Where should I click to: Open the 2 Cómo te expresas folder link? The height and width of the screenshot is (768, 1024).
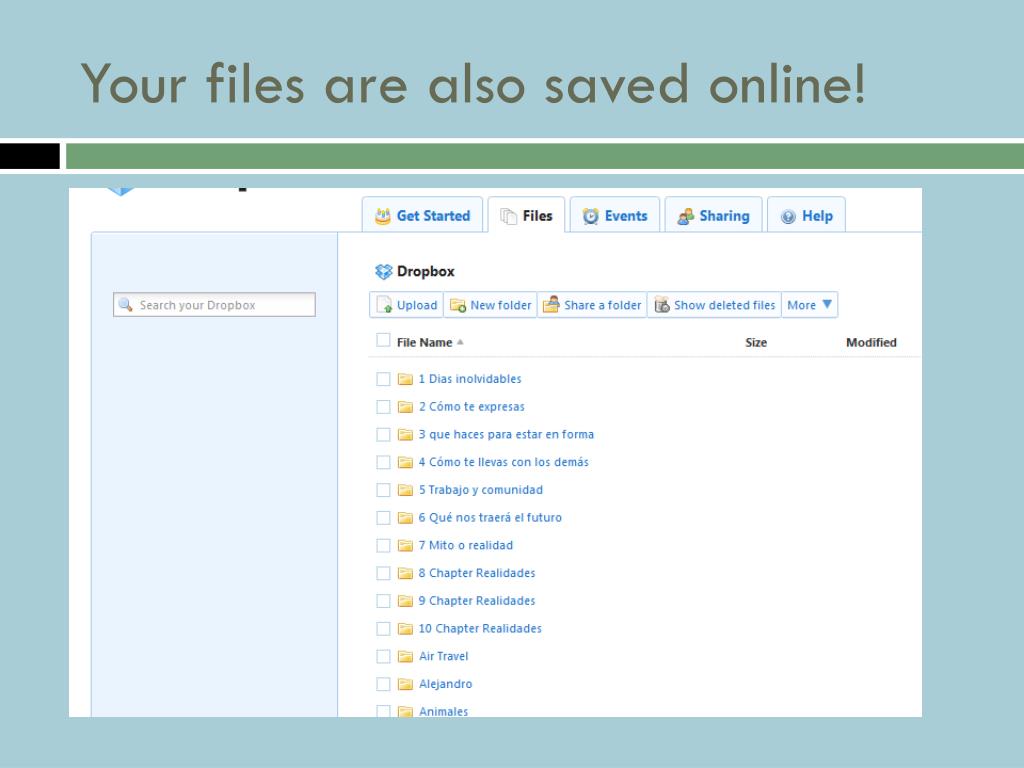472,406
